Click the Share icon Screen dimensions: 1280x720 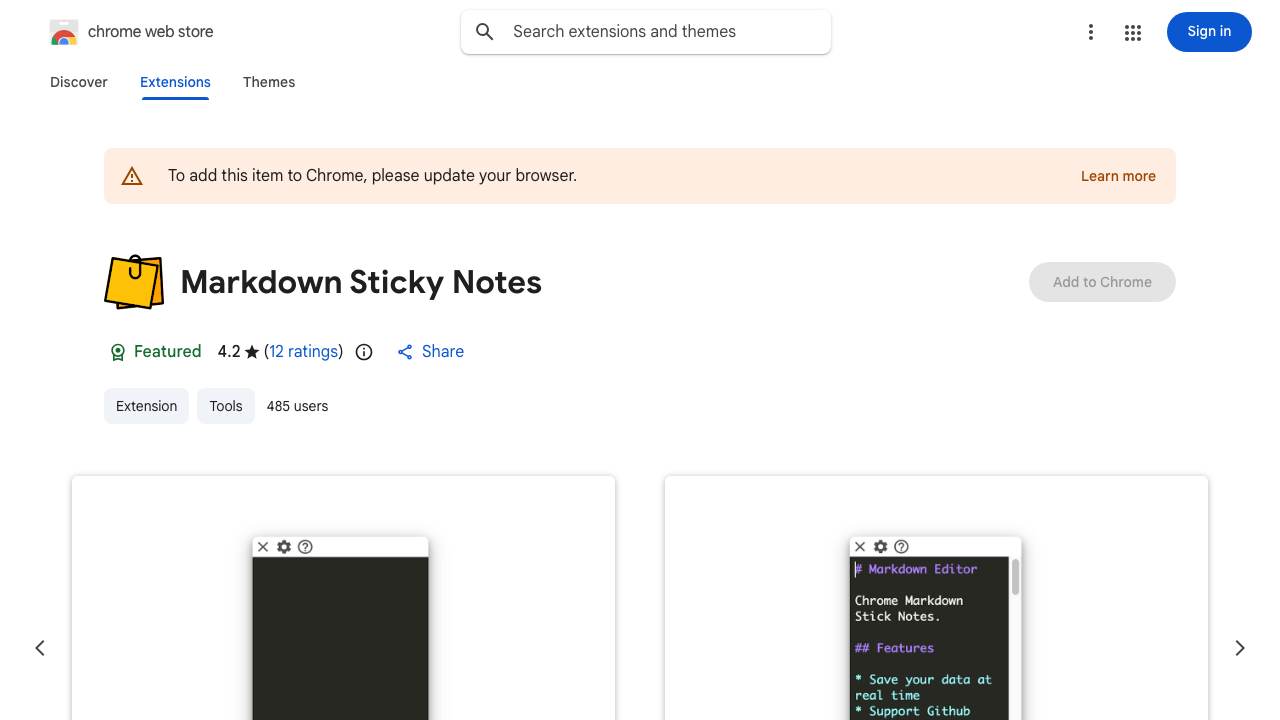pyautogui.click(x=405, y=352)
